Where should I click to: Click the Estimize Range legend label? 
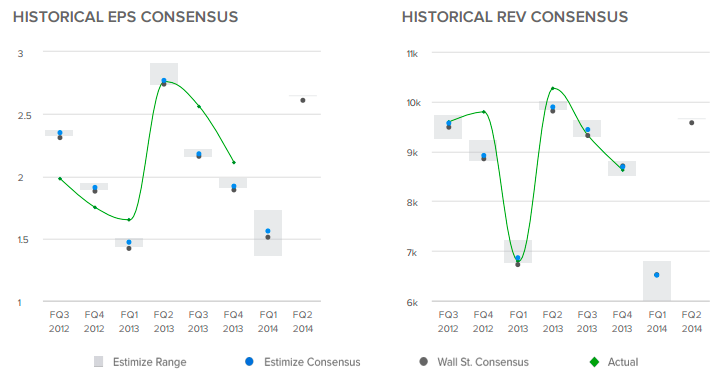(x=149, y=362)
